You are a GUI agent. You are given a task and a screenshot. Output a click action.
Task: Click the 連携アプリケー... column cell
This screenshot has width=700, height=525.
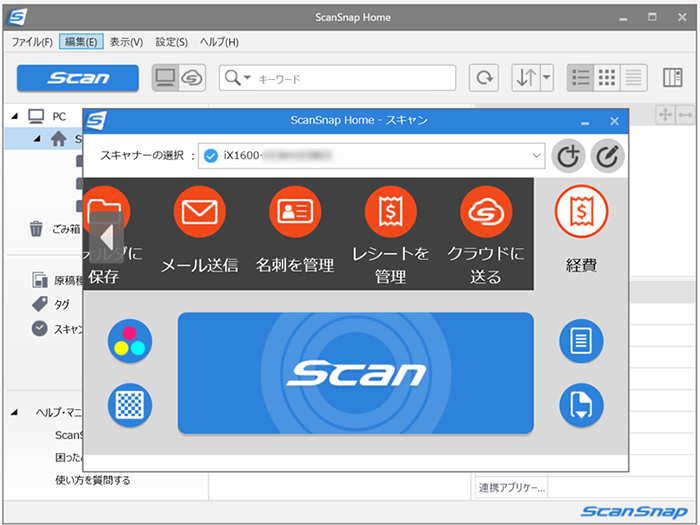point(512,488)
